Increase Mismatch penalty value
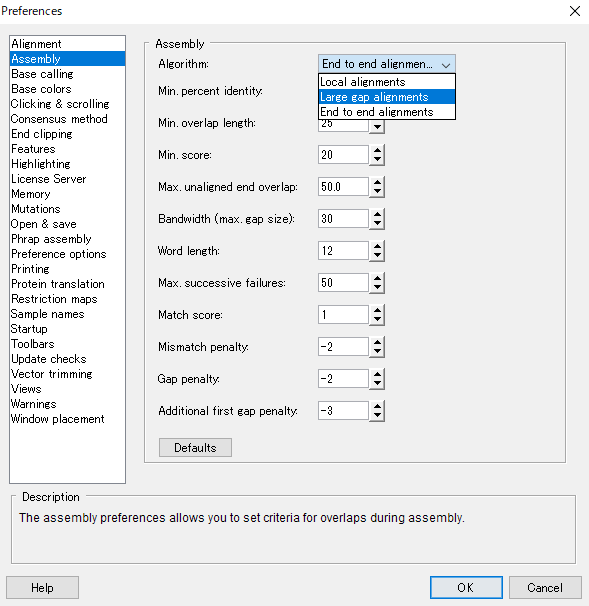The image size is (589, 606). pos(377,342)
